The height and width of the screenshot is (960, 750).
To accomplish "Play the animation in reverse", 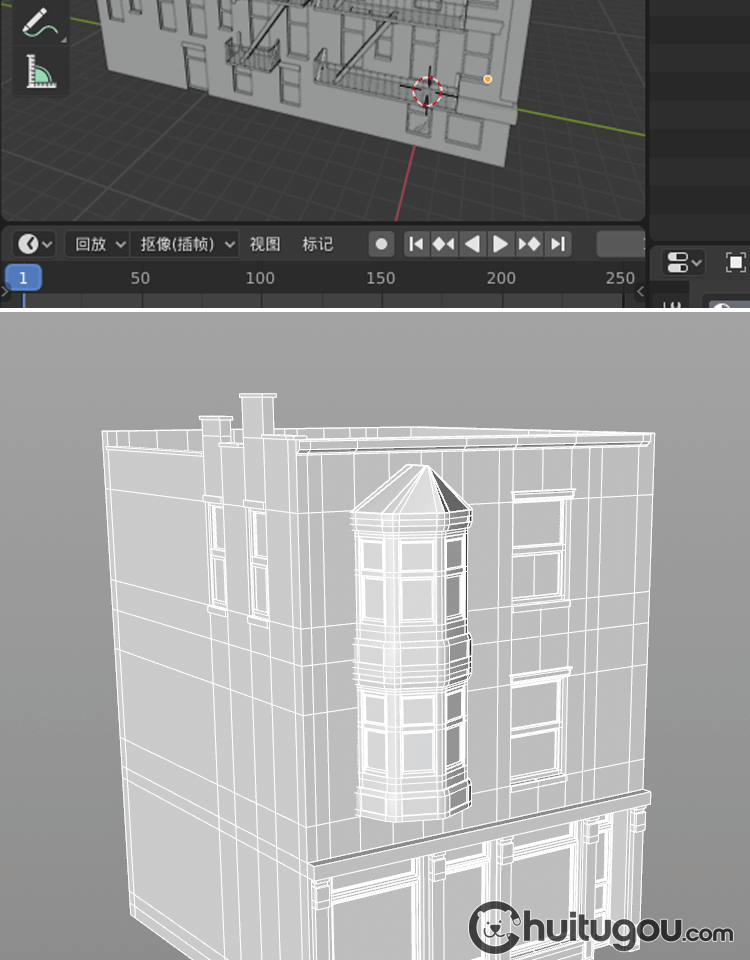I will 472,244.
